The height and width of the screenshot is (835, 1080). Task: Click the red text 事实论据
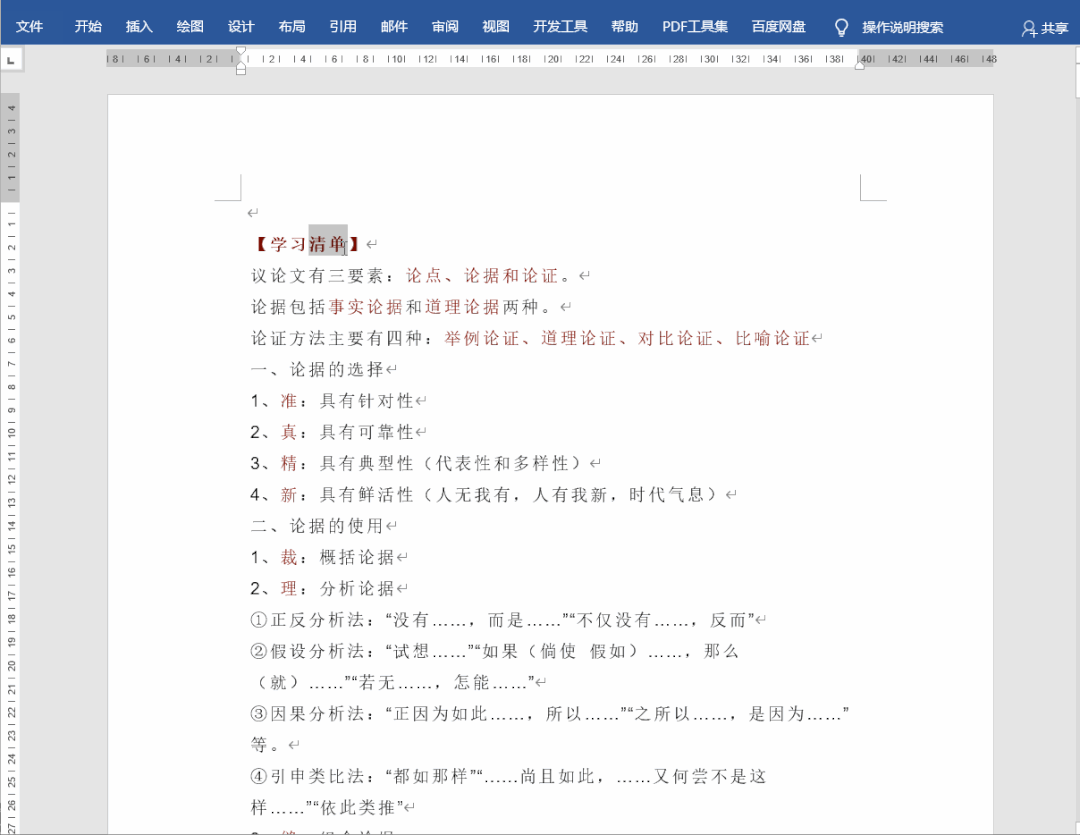pyautogui.click(x=366, y=307)
